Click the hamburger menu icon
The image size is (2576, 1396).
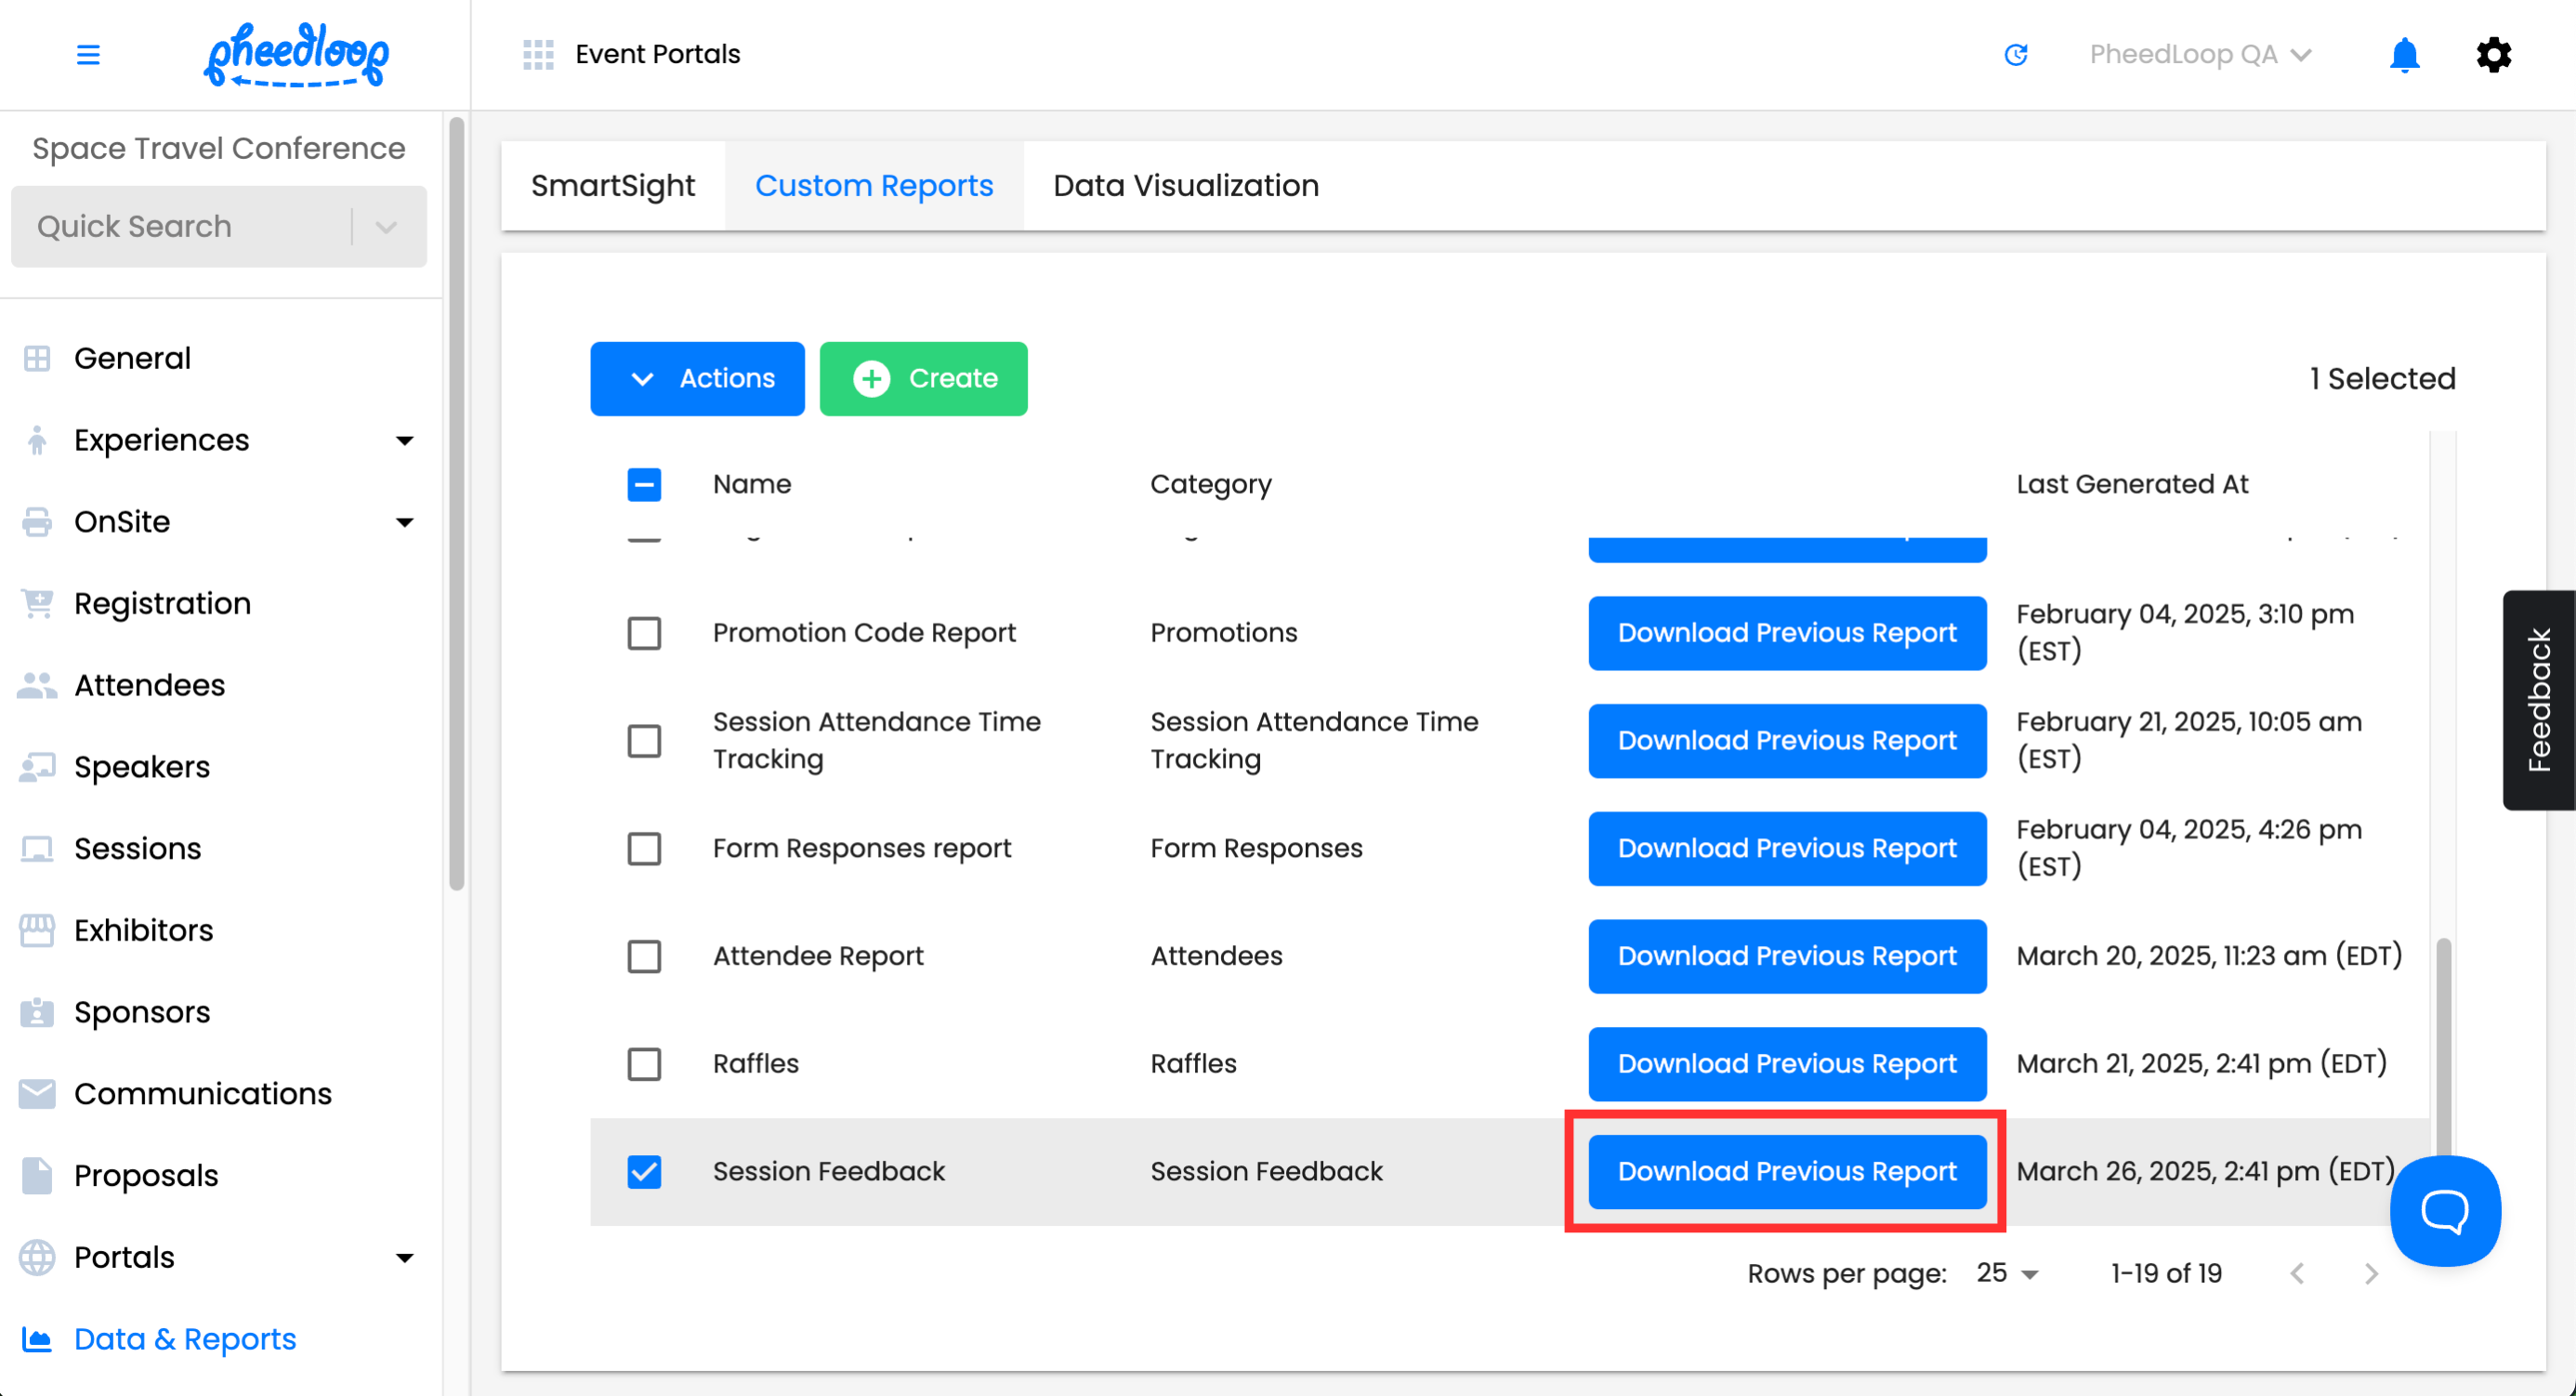pos(88,54)
